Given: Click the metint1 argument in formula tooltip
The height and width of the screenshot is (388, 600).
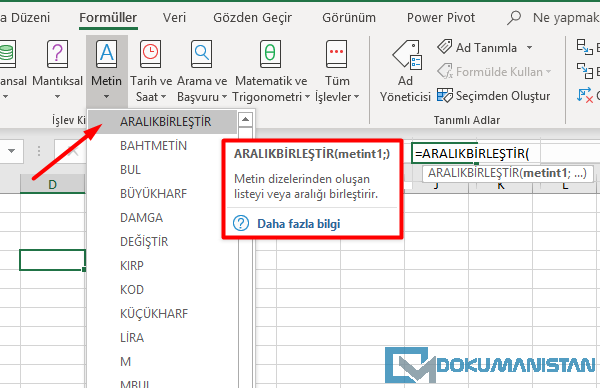Looking at the screenshot, I should pos(545,173).
